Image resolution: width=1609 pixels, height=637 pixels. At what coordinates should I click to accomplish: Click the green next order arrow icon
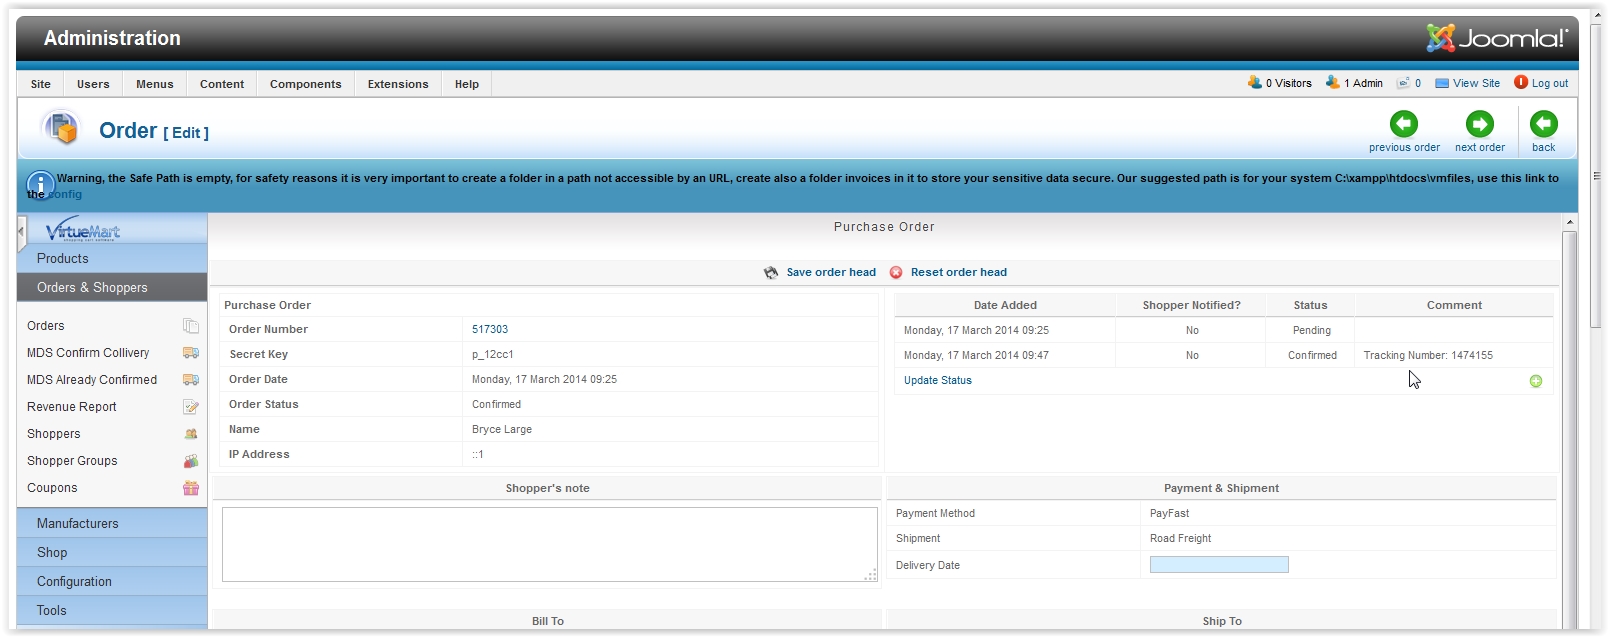click(x=1479, y=124)
